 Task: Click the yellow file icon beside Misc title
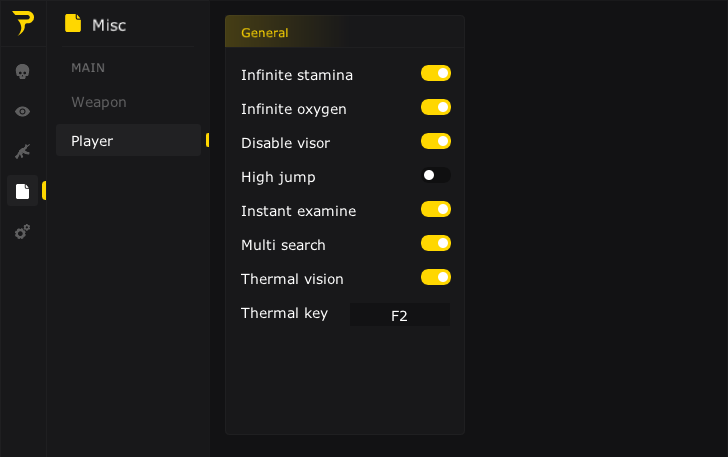click(73, 24)
